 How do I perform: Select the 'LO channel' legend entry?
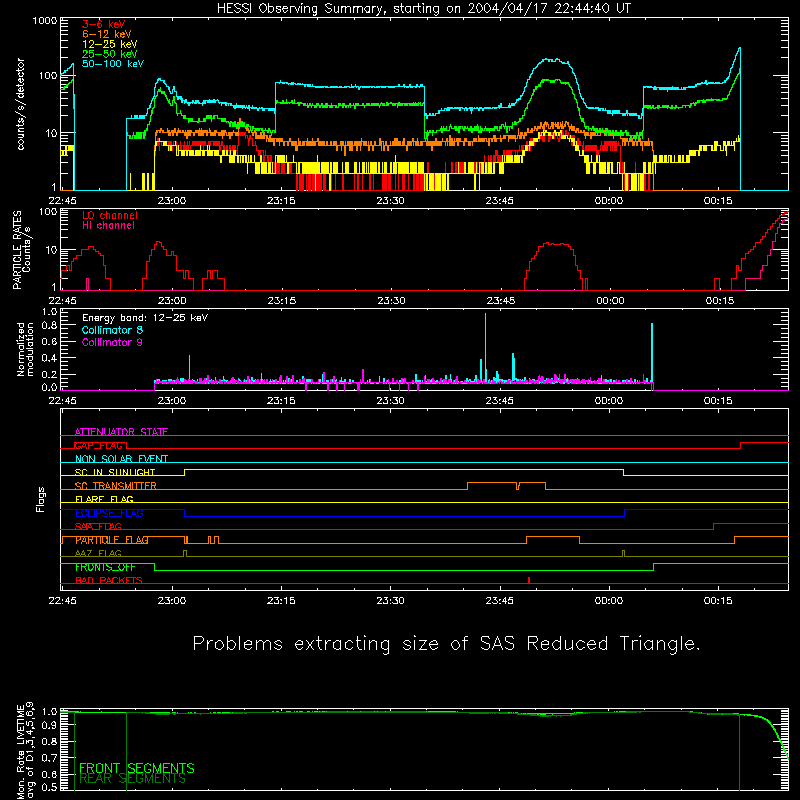click(110, 215)
